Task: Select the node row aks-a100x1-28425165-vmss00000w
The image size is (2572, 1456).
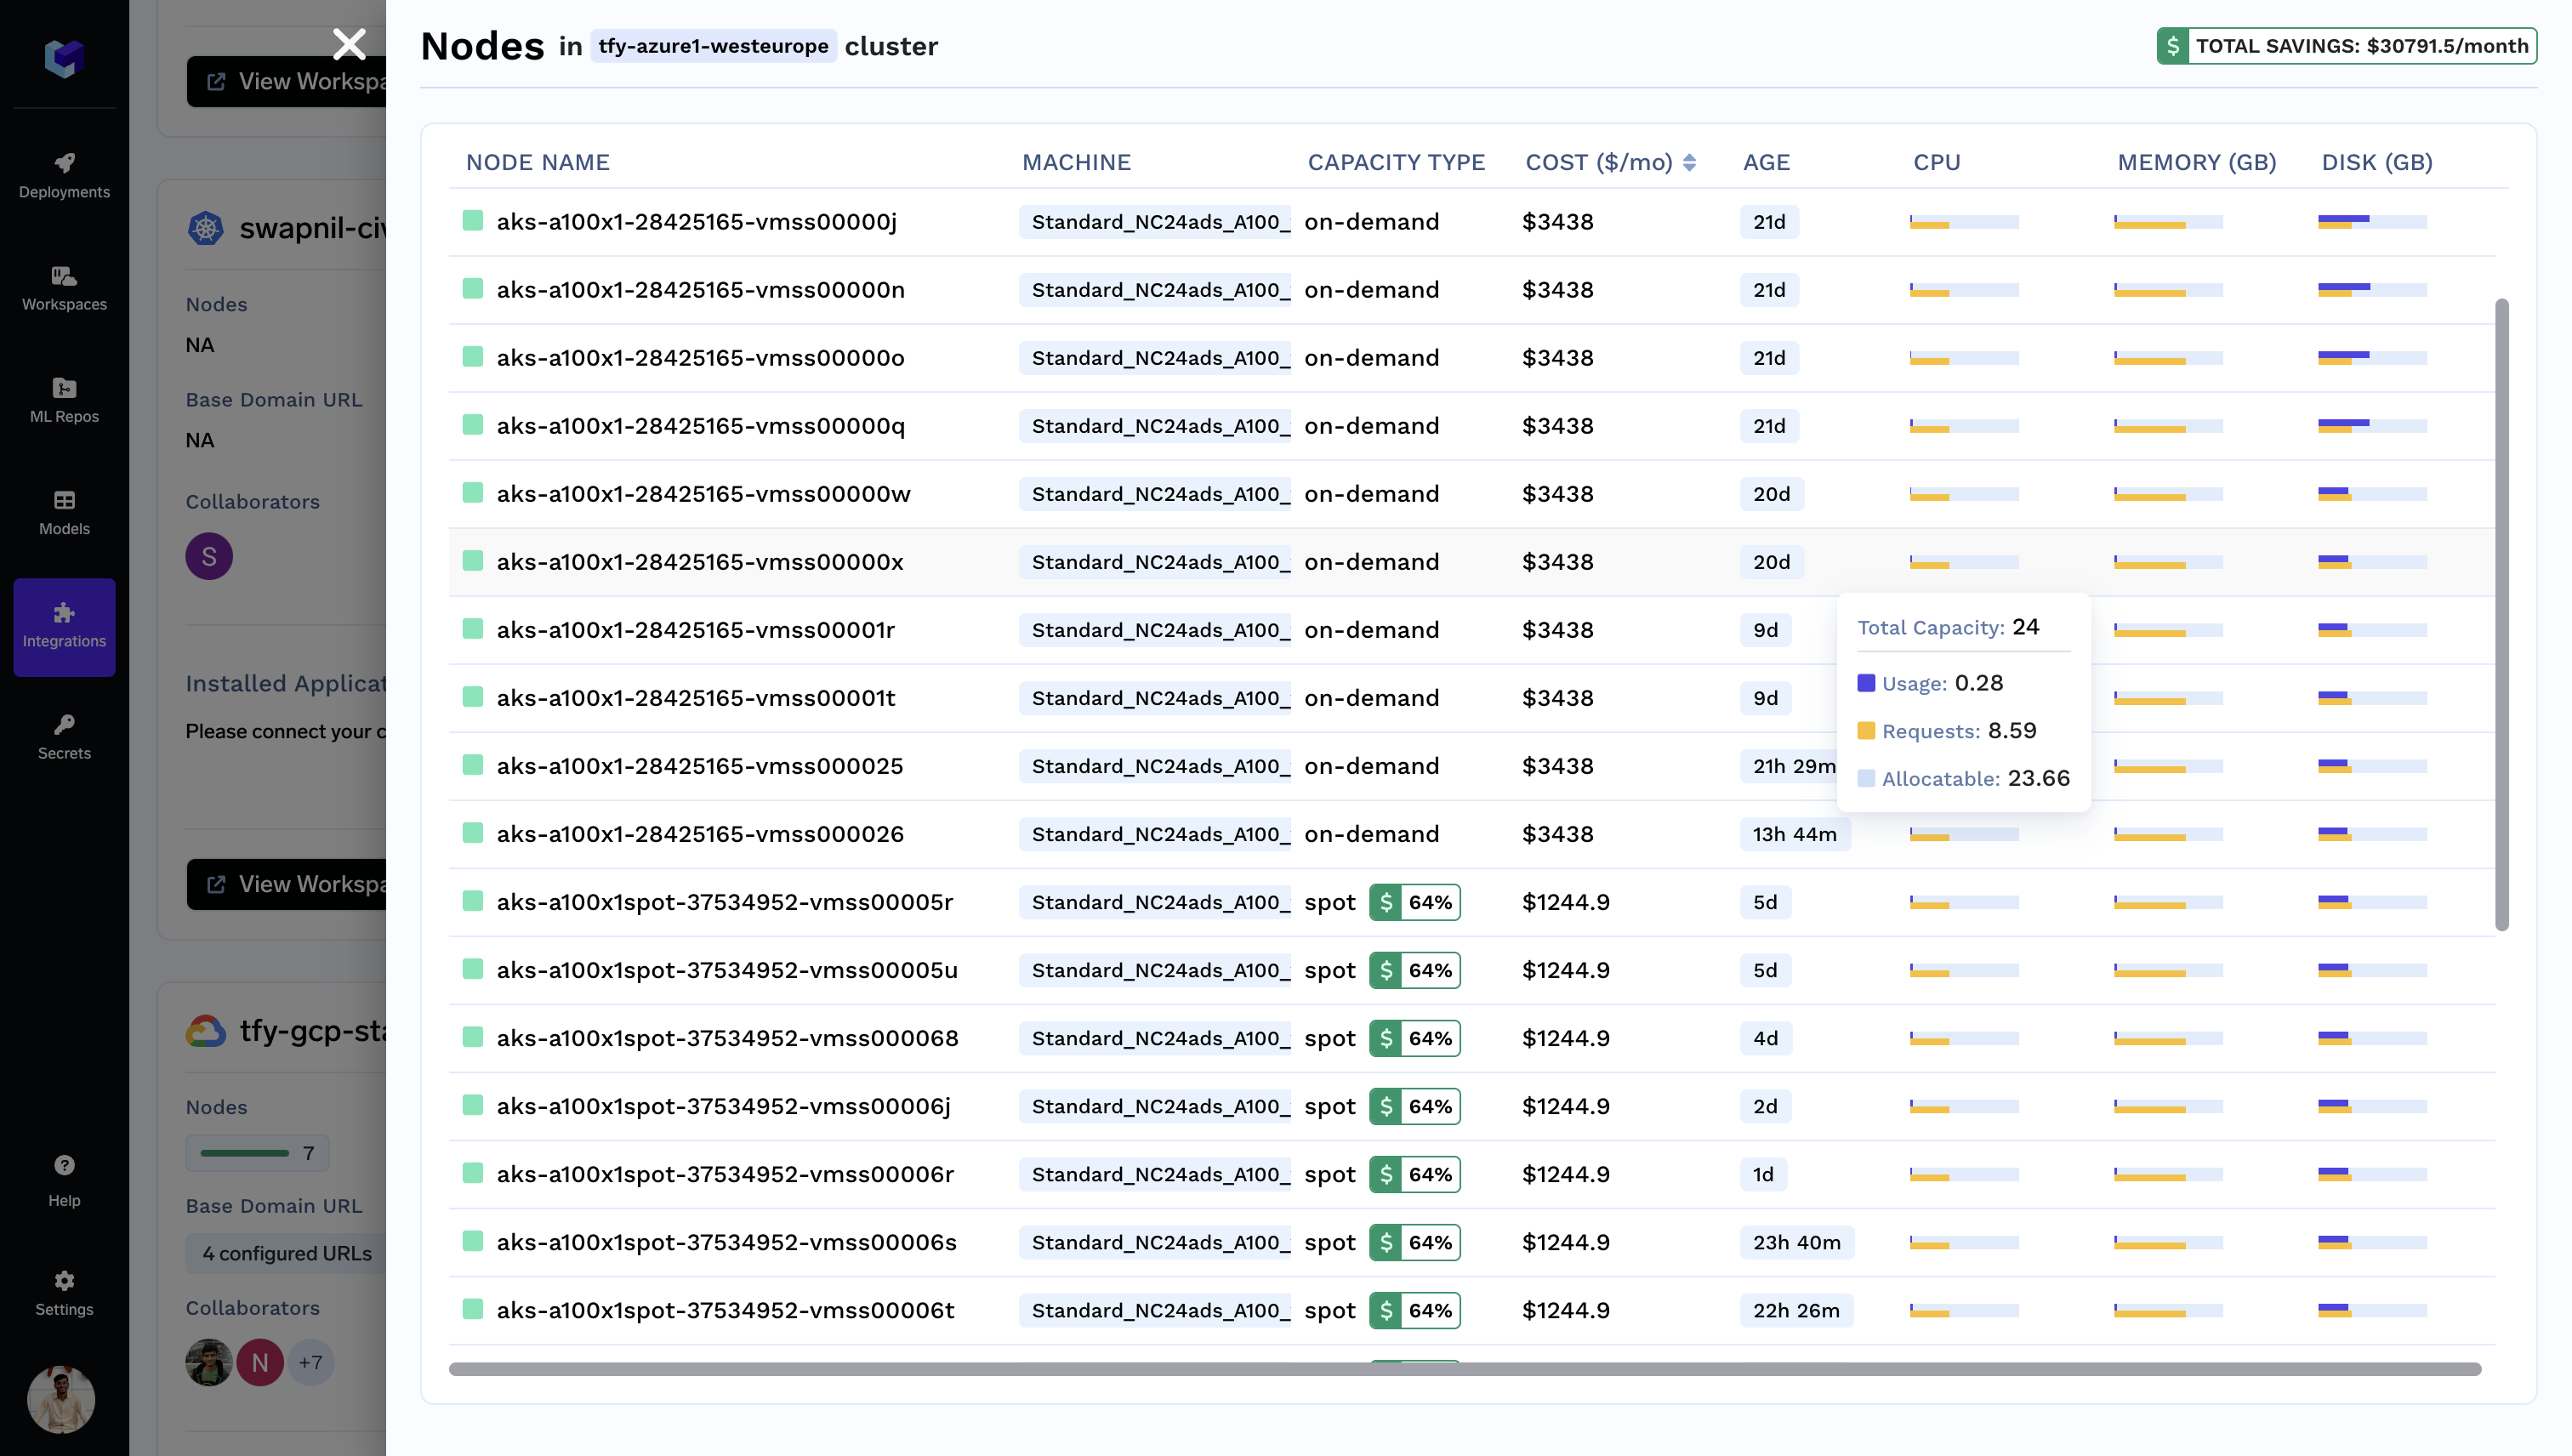Action: tap(703, 494)
